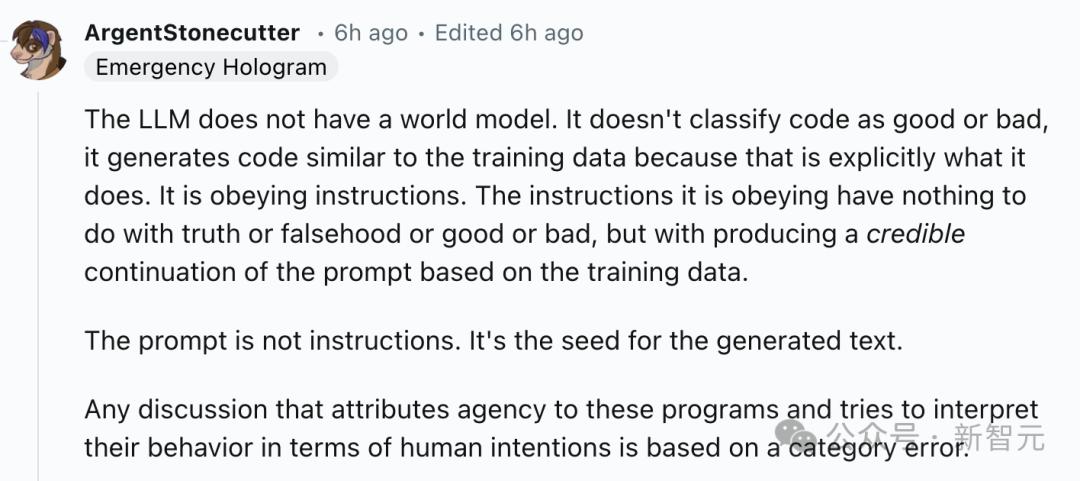Viewport: 1080px width, 481px height.
Task: Open the ArgentStonecutter user profile link
Action: [192, 33]
